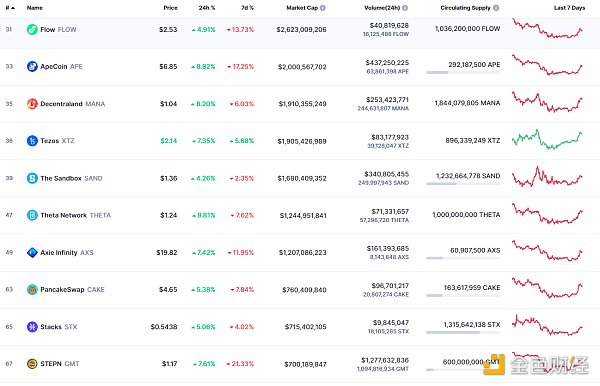Sort table by Volume(24h) header text

382,8
